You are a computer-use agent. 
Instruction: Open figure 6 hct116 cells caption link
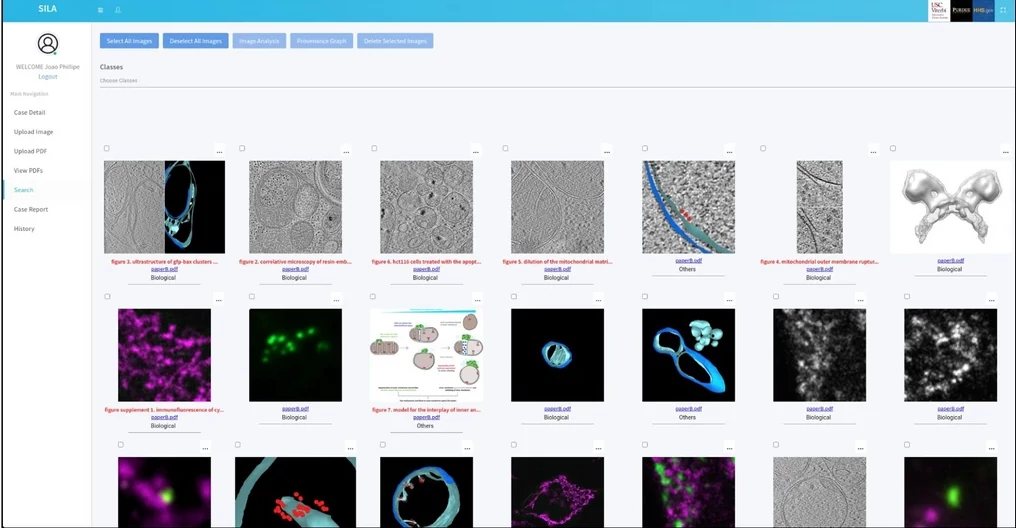point(426,262)
